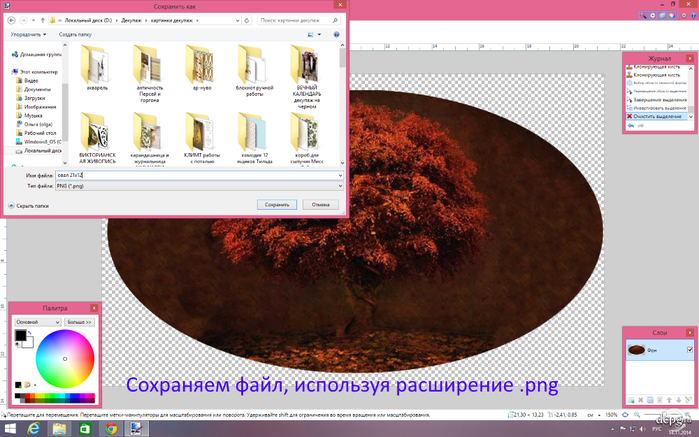Refresh the folder view in Save dialog
Viewport: 699px width, 437px height.
247,20
